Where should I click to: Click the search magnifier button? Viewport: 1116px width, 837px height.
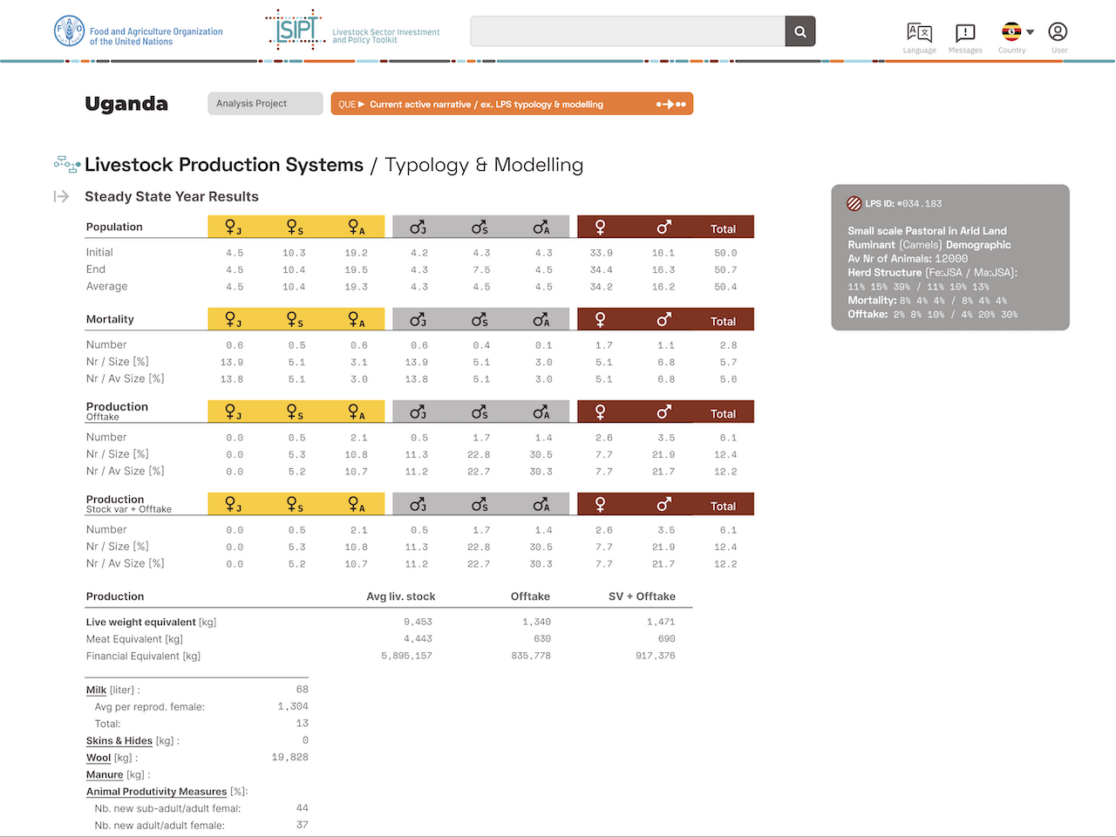tap(800, 32)
